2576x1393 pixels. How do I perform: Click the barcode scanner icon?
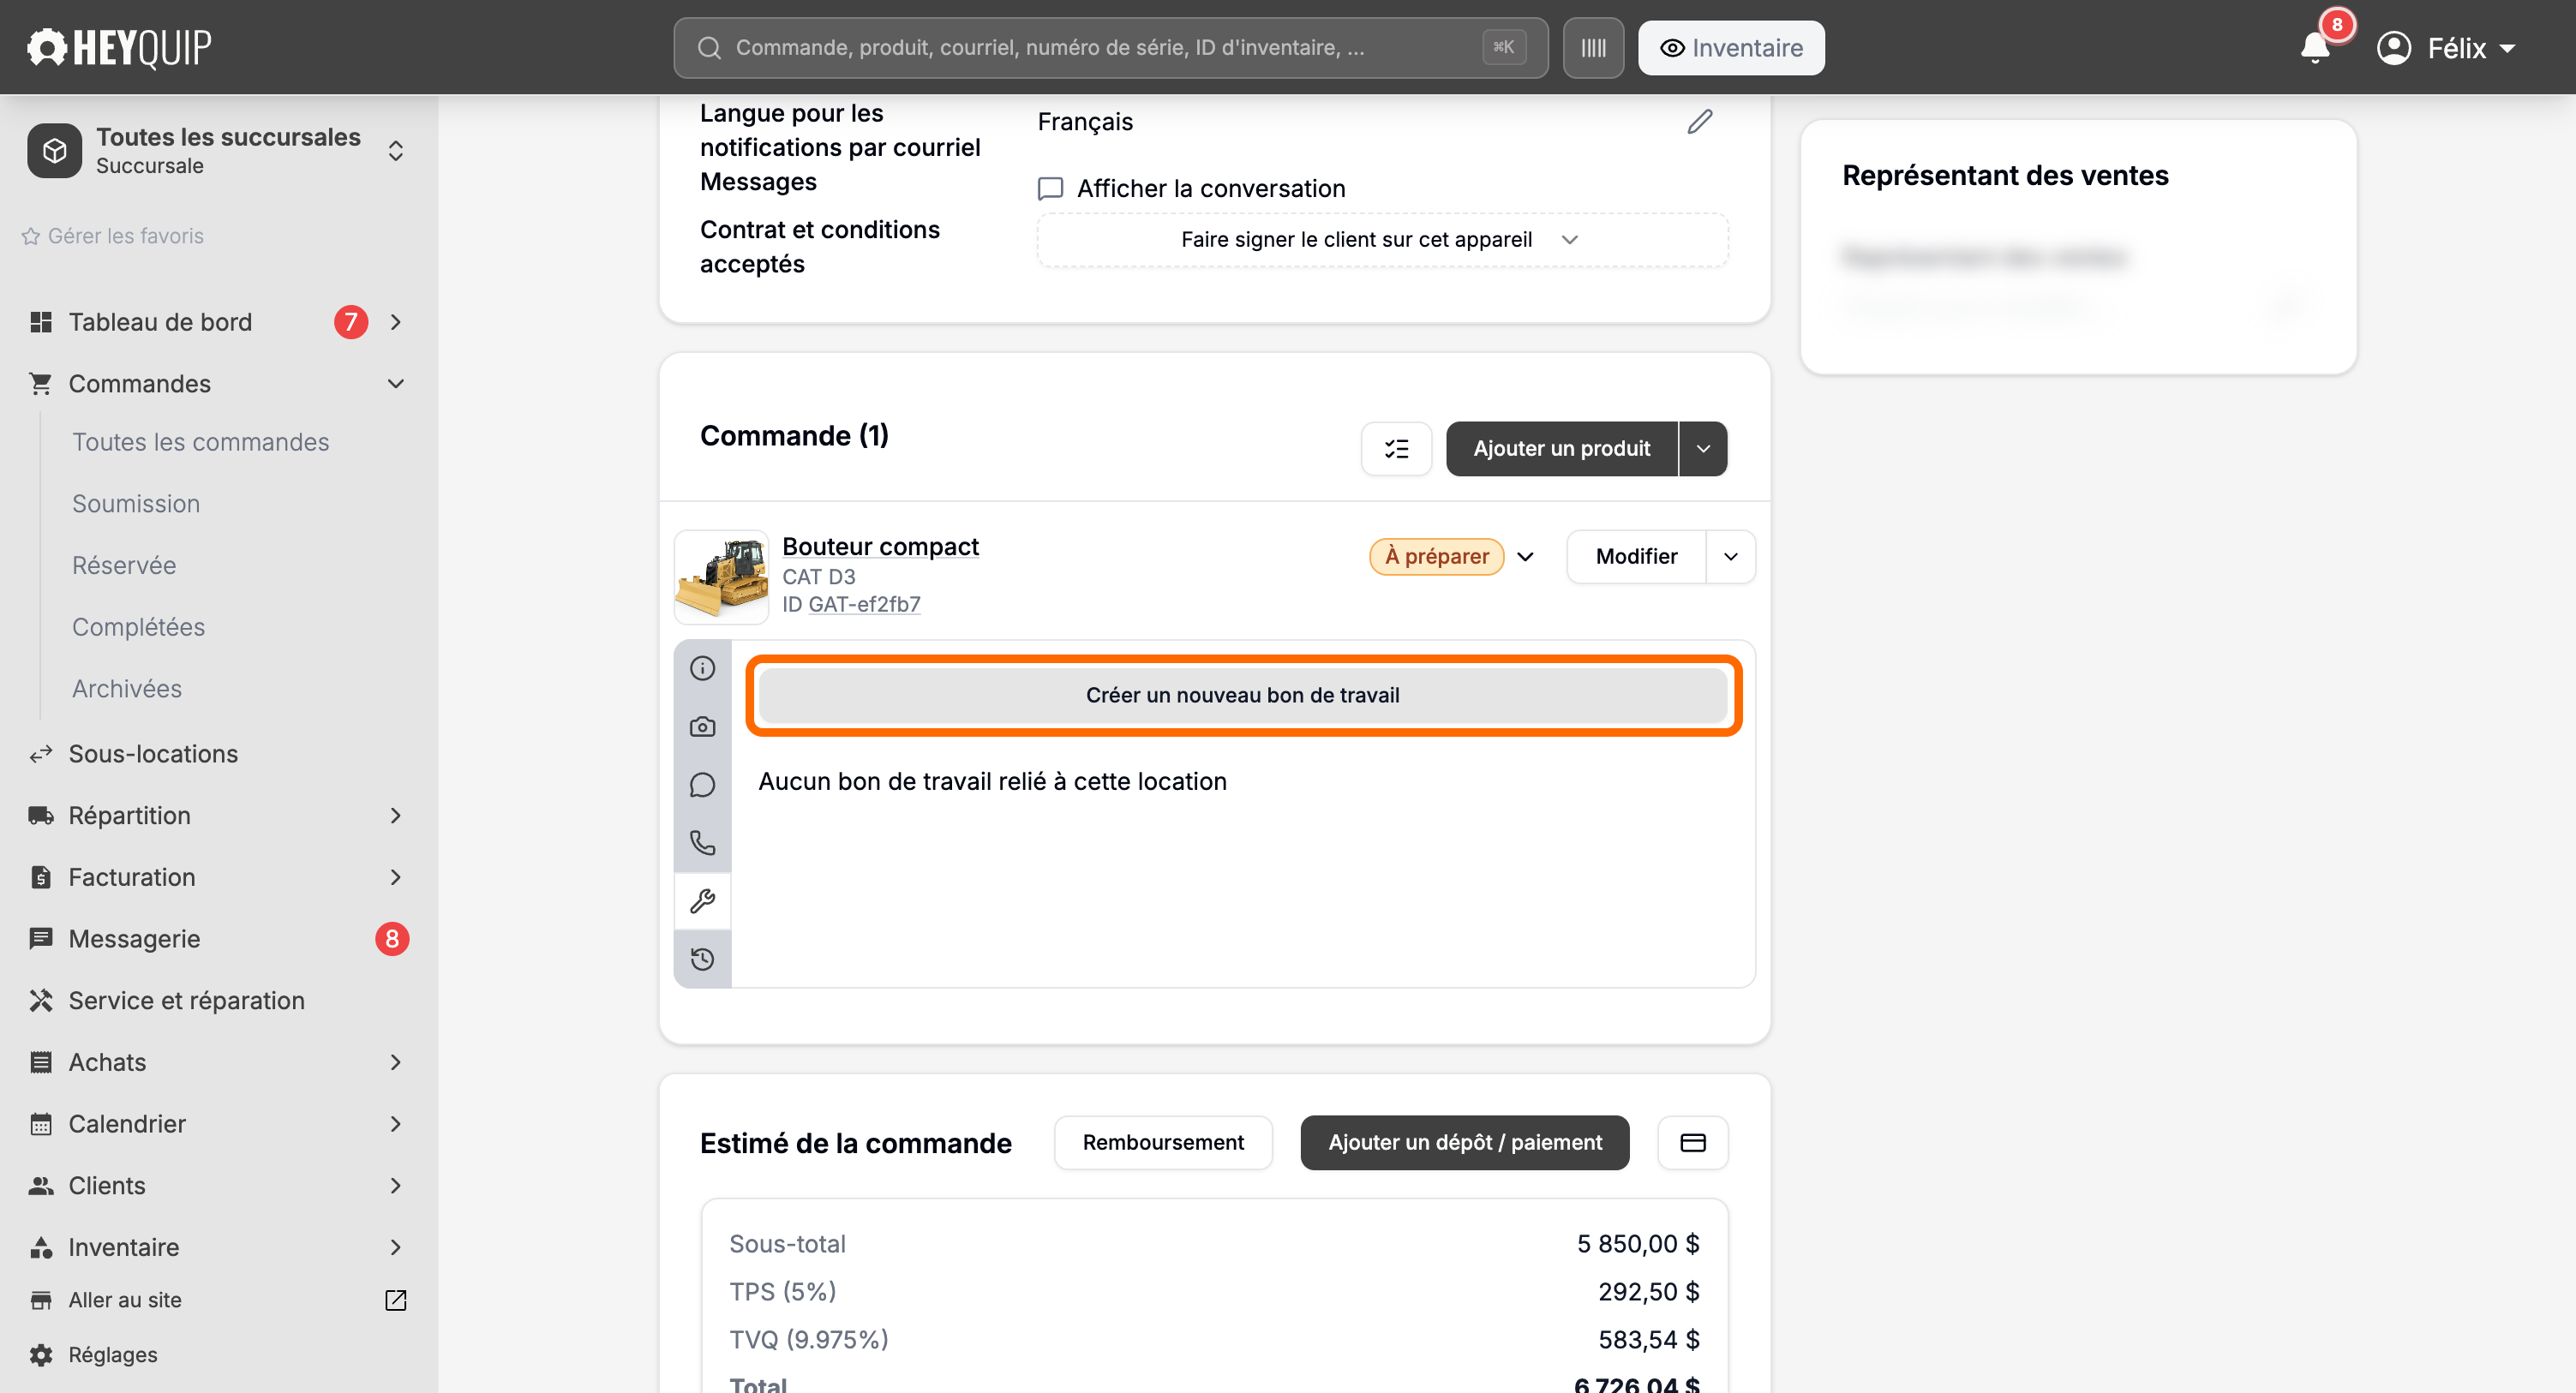(1593, 48)
